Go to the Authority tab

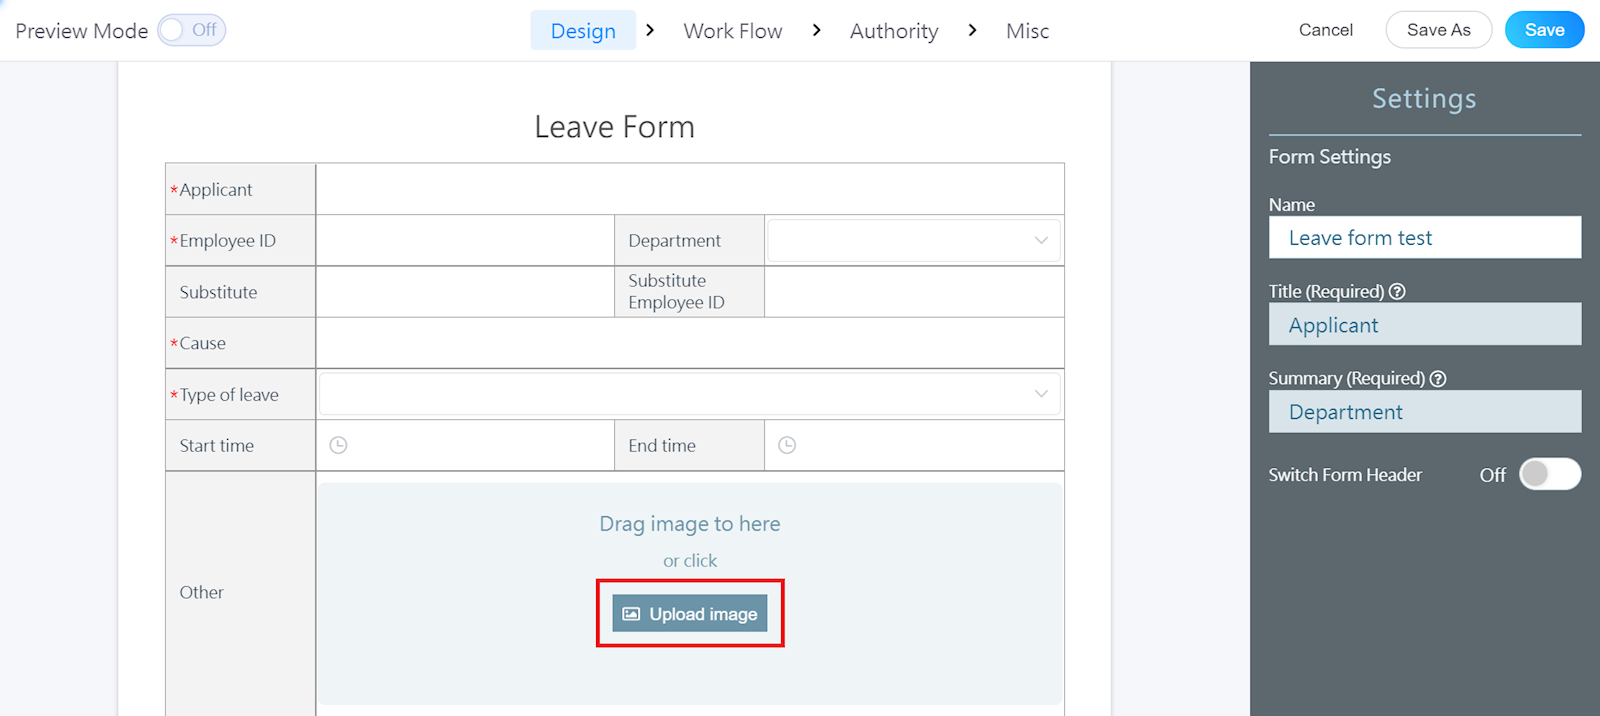tap(894, 31)
